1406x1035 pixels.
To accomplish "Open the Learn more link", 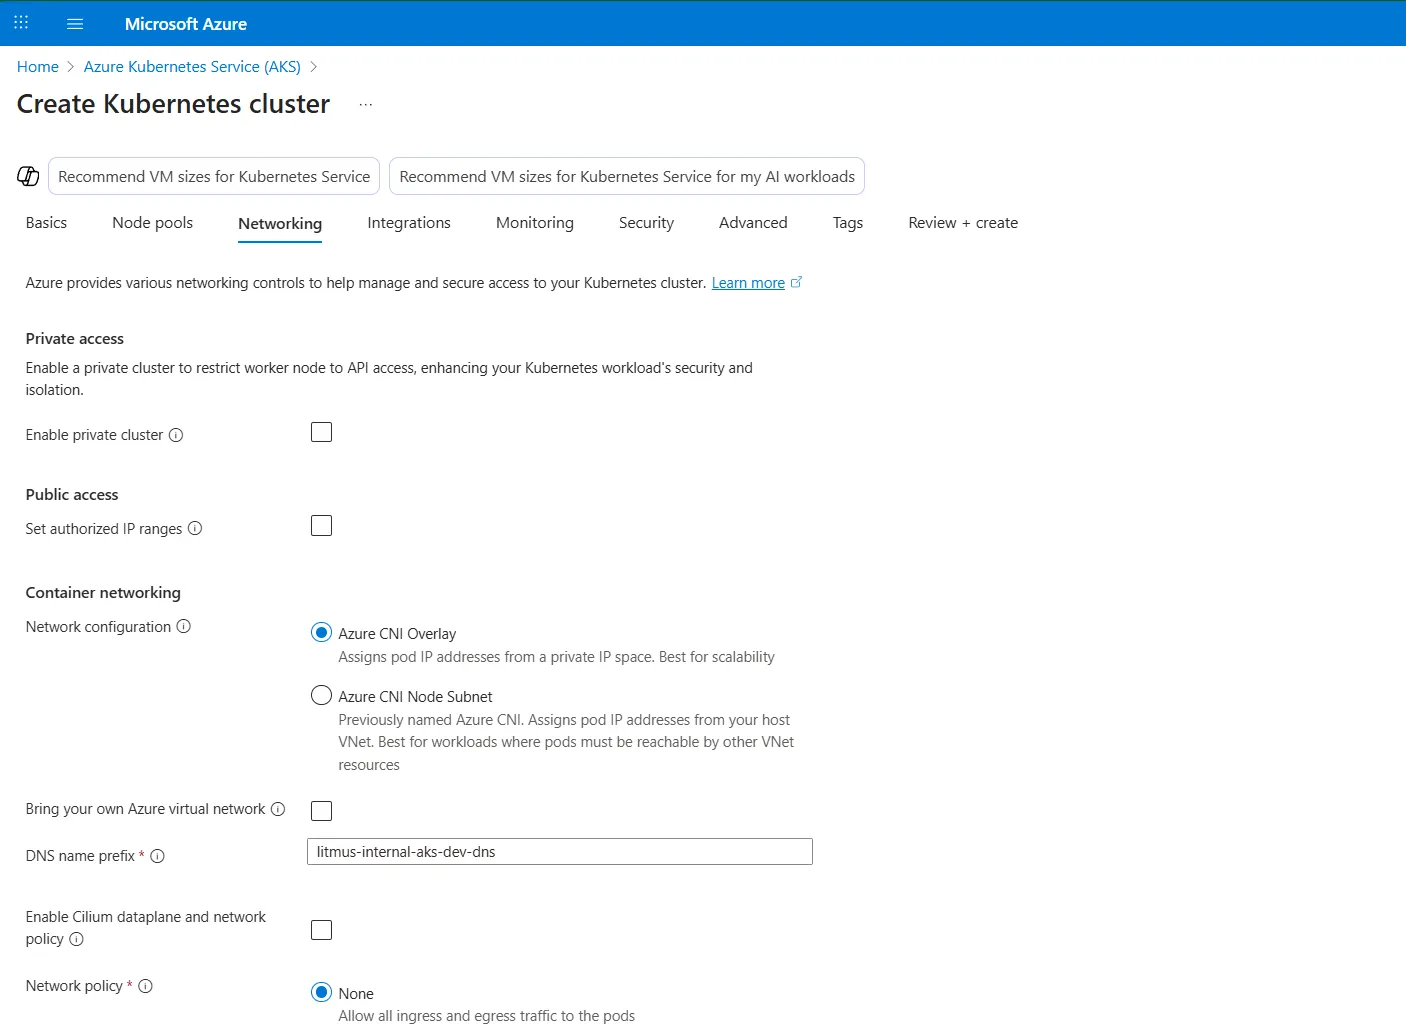I will [x=748, y=283].
